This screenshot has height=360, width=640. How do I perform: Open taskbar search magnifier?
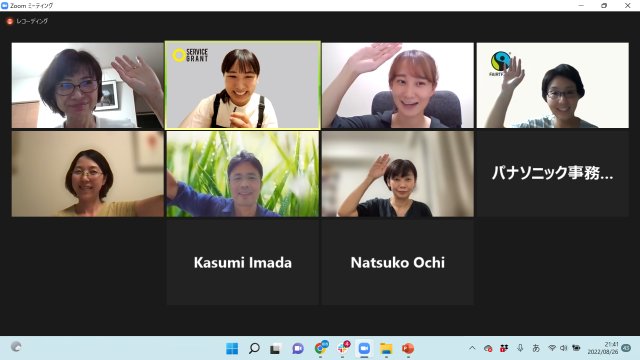point(254,348)
